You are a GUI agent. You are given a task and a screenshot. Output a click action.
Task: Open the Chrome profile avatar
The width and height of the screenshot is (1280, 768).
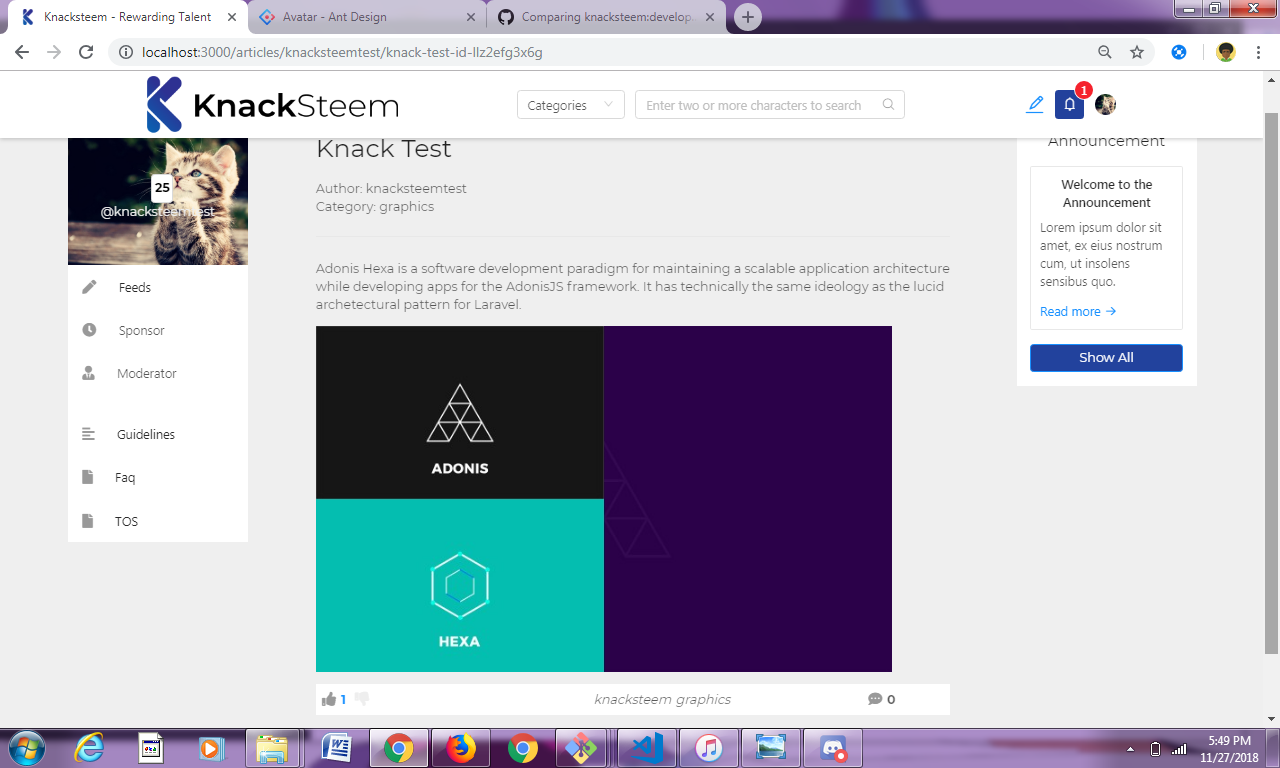pos(1226,52)
